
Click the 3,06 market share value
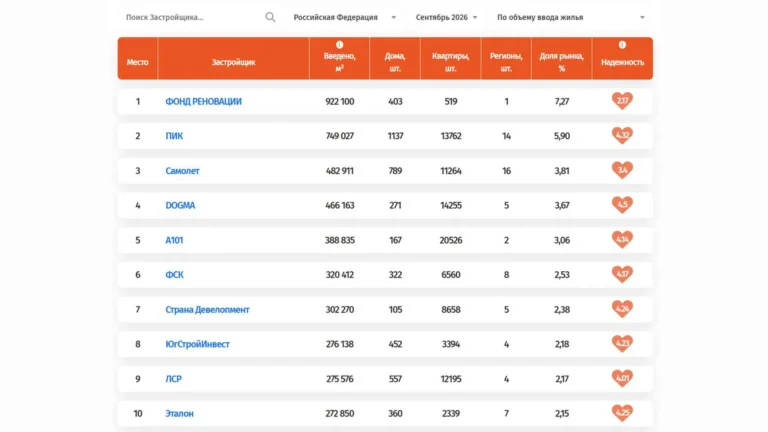coord(562,240)
